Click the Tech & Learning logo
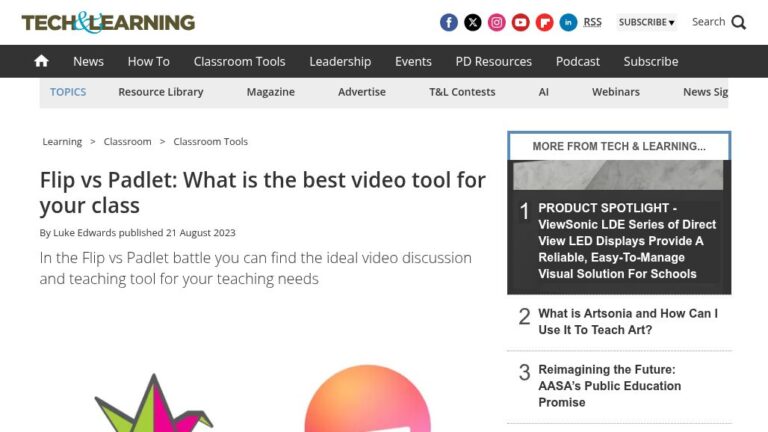The height and width of the screenshot is (432, 768). 108,23
